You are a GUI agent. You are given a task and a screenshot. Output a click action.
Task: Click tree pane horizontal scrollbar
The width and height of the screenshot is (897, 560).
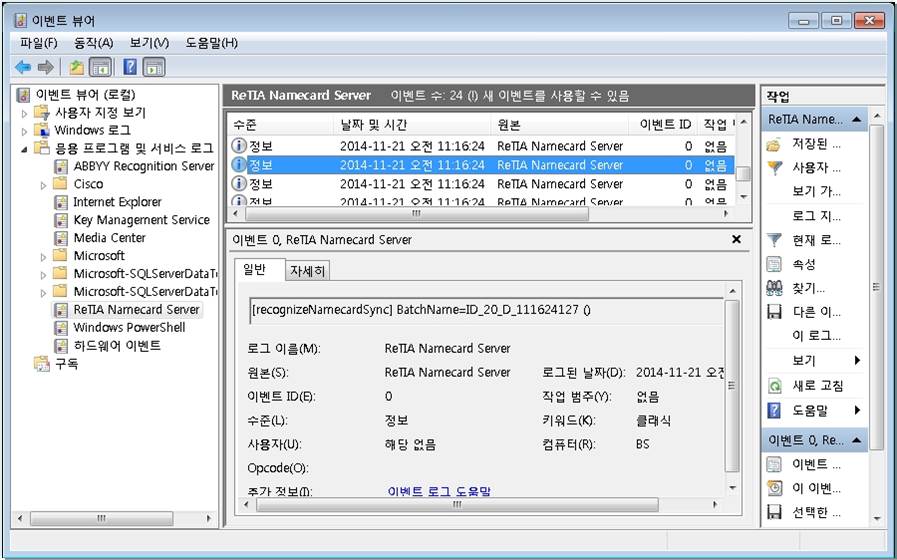point(101,519)
